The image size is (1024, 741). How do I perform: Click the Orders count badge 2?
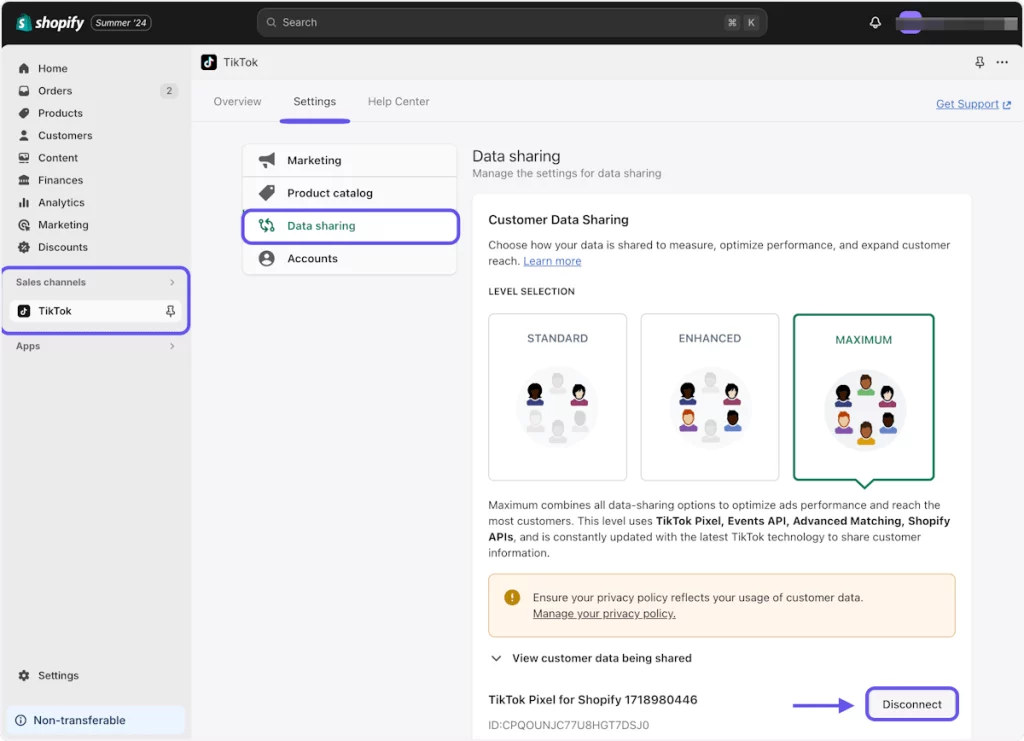(169, 91)
